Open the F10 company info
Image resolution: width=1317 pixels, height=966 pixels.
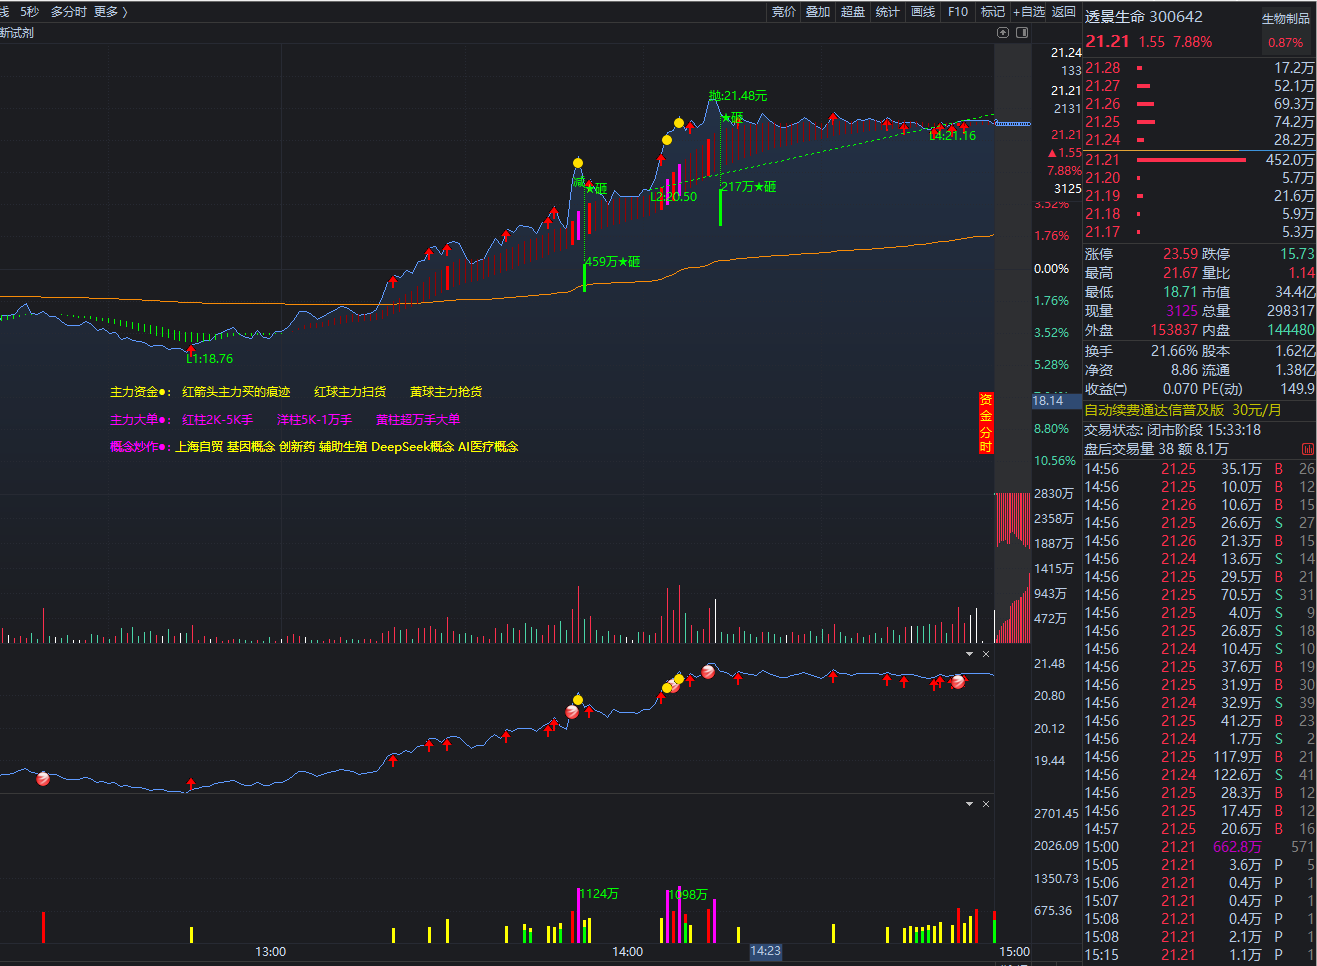tap(958, 12)
